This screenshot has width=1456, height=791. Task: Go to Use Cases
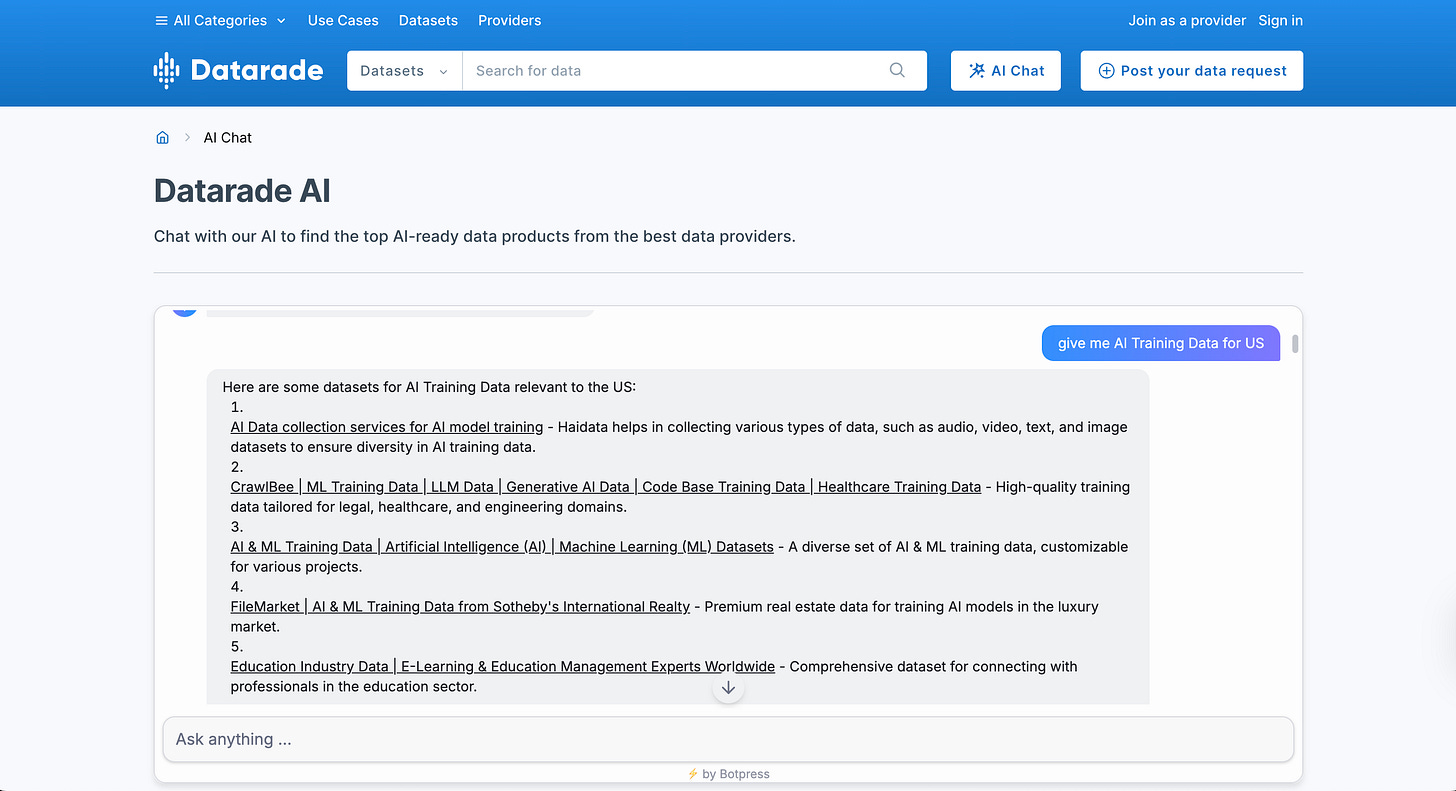click(x=343, y=20)
